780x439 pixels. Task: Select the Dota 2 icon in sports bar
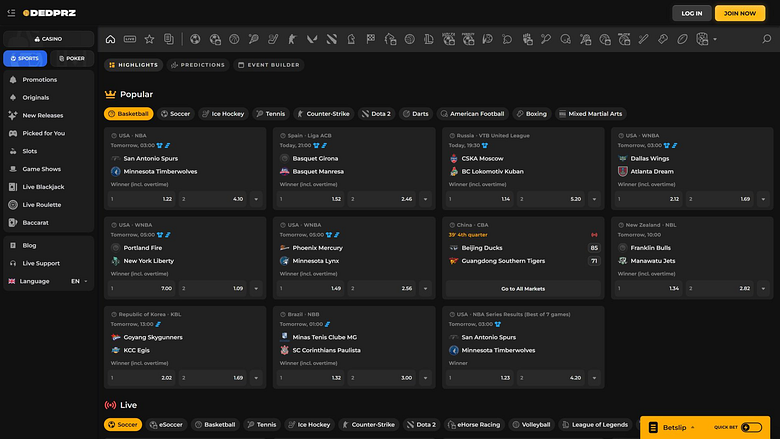tap(332, 39)
